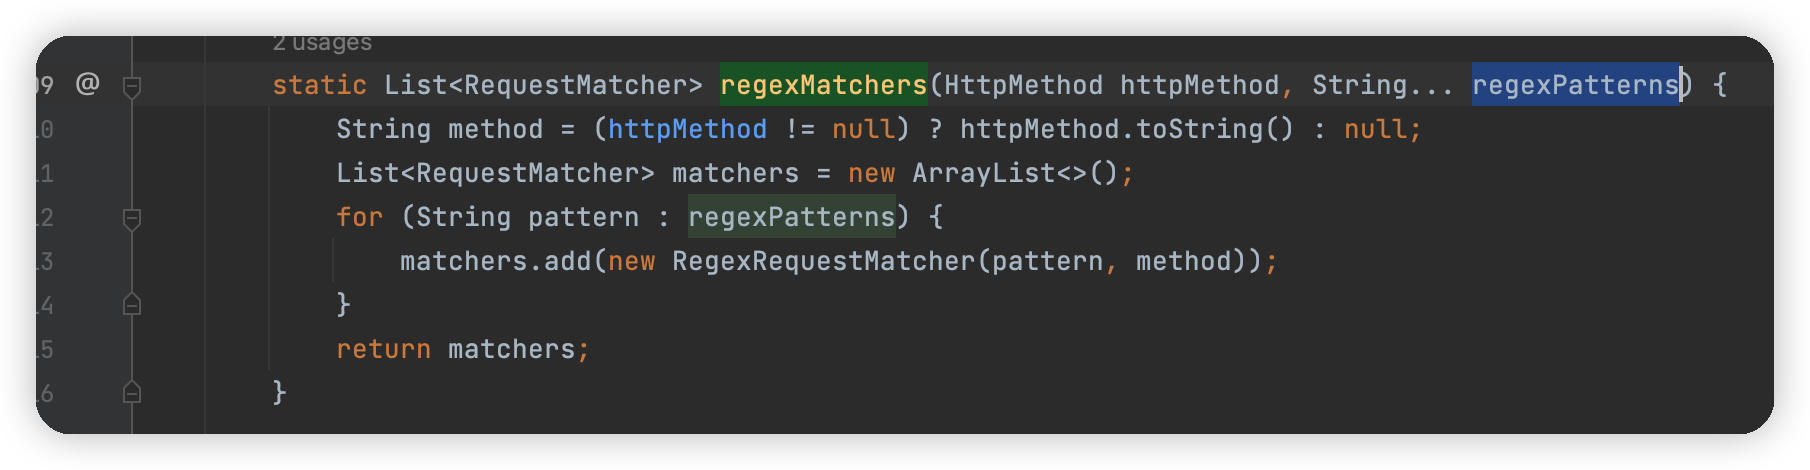Screen dimensions: 1810x470
Task: Click fold end marker at method's closing brace
Action: click(x=131, y=392)
